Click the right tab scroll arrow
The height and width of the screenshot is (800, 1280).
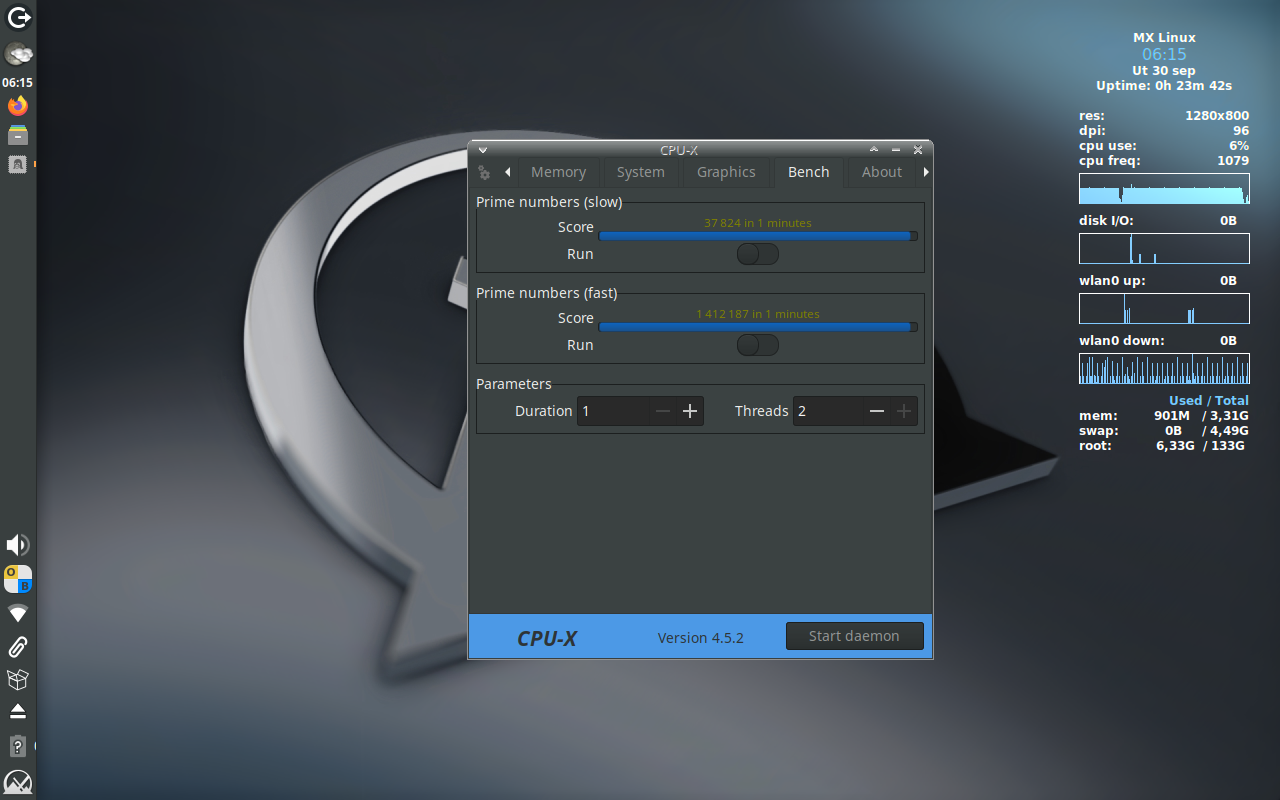click(x=926, y=172)
